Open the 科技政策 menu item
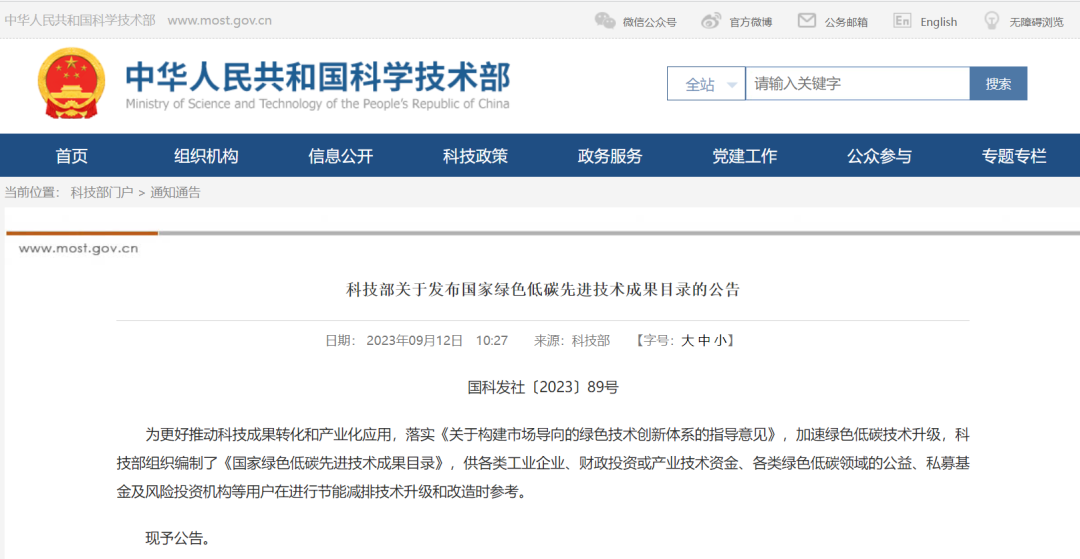 point(475,156)
